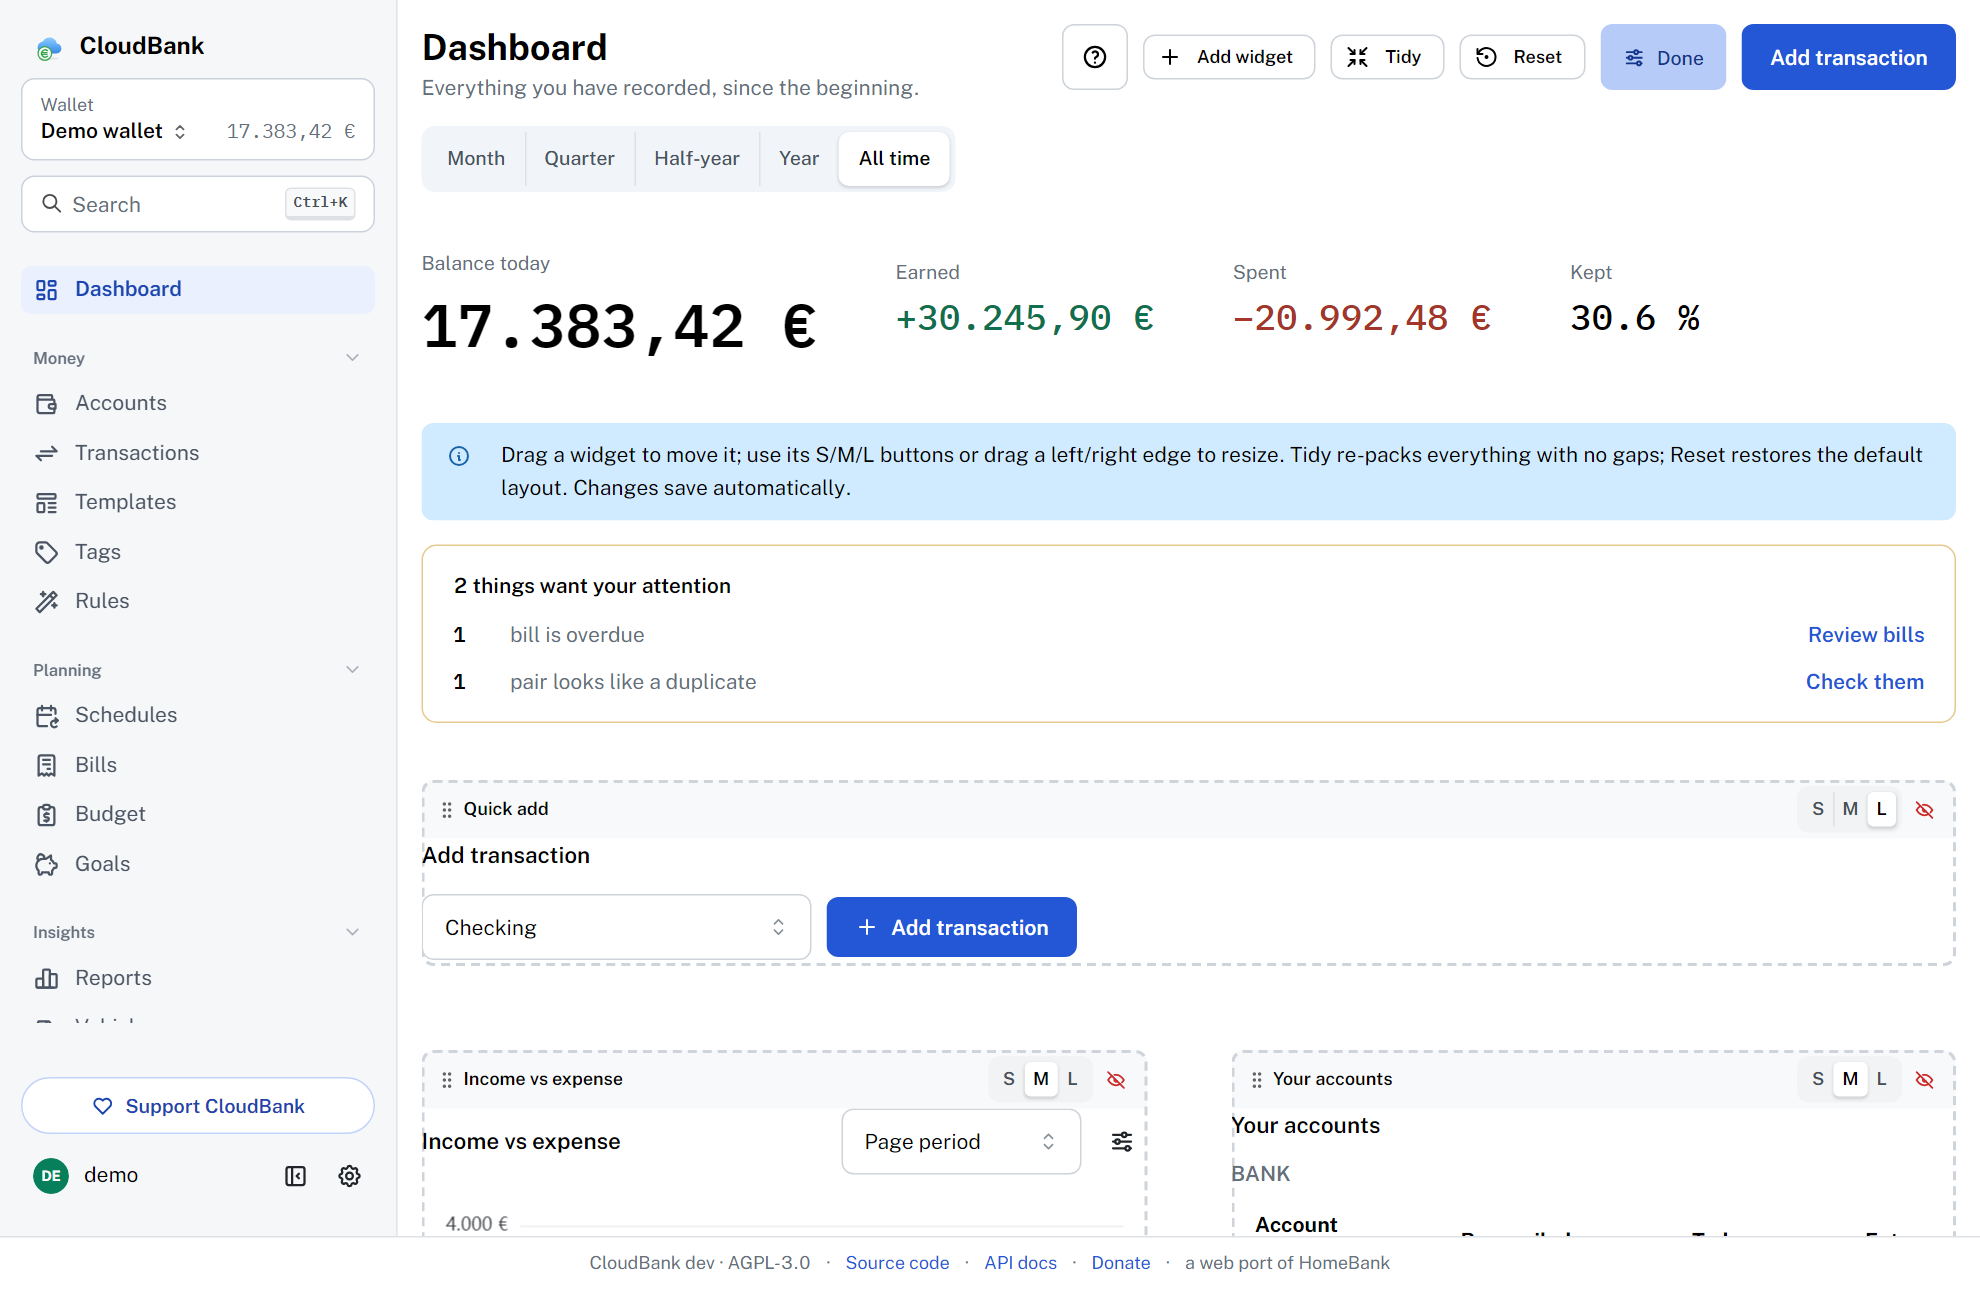The height and width of the screenshot is (1290, 1980).
Task: Click the Templates icon in sidebar
Action: coord(46,503)
